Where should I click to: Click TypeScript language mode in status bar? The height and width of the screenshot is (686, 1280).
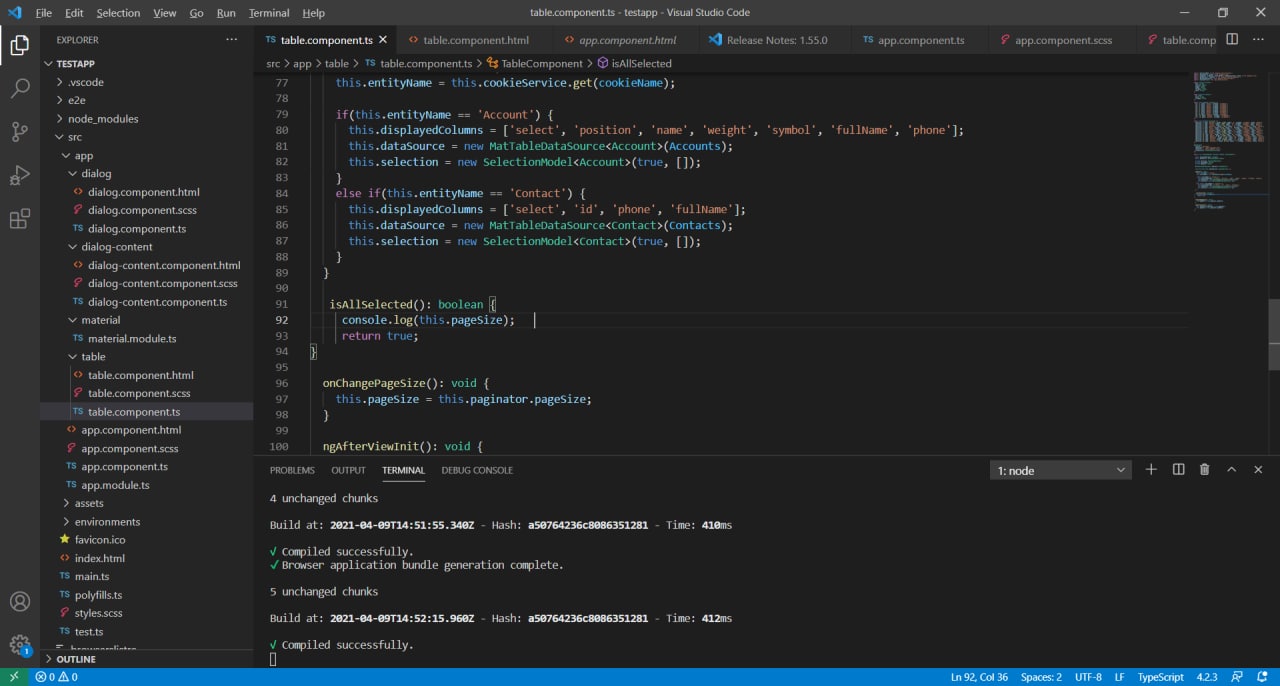pos(1160,677)
